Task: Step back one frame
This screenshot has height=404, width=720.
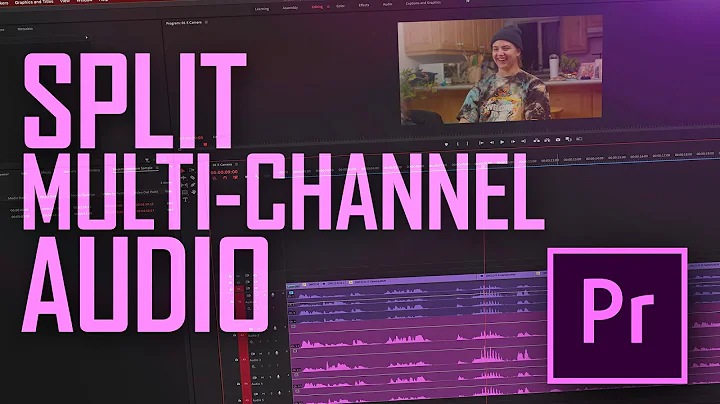Action: click(492, 142)
